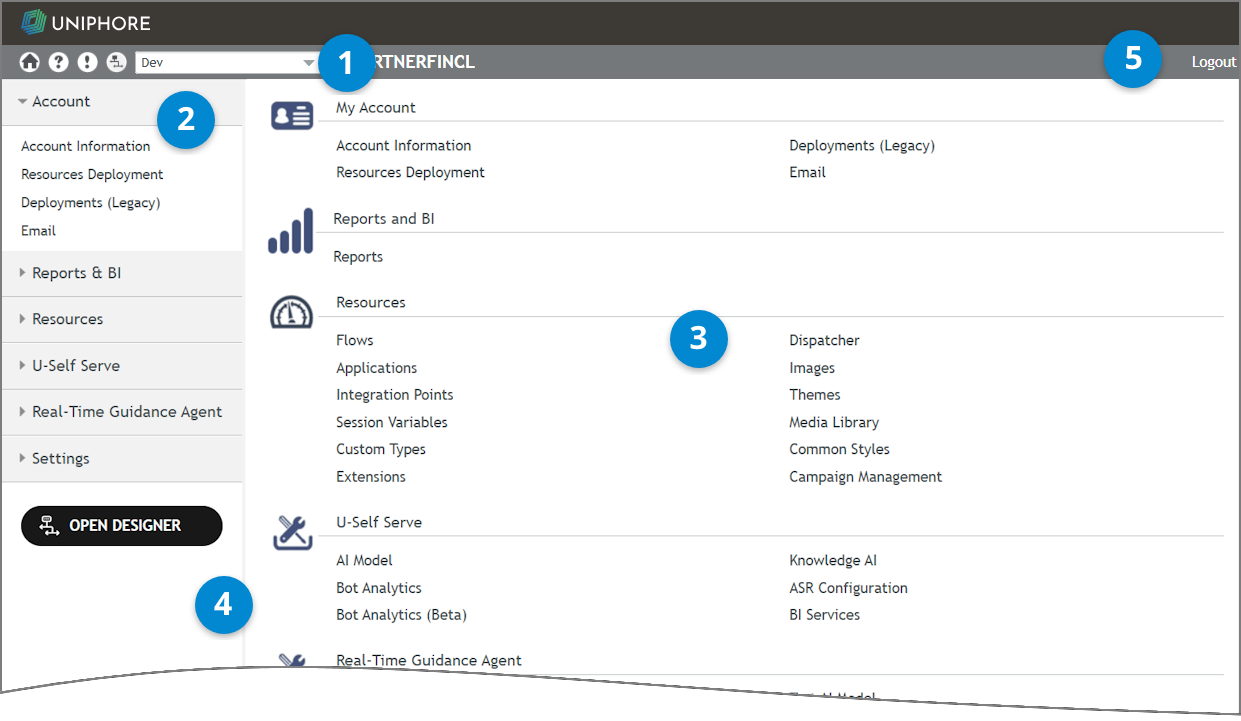Open Integration Points link
Image resolution: width=1241 pixels, height=721 pixels.
click(x=395, y=395)
